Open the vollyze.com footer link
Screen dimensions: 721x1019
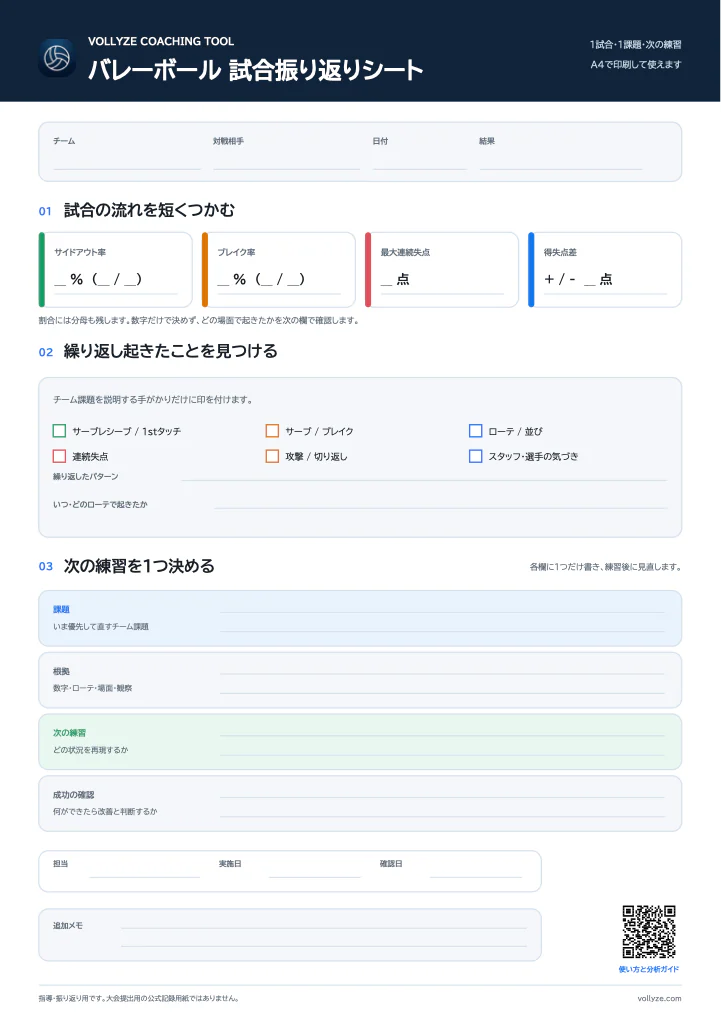click(x=659, y=998)
